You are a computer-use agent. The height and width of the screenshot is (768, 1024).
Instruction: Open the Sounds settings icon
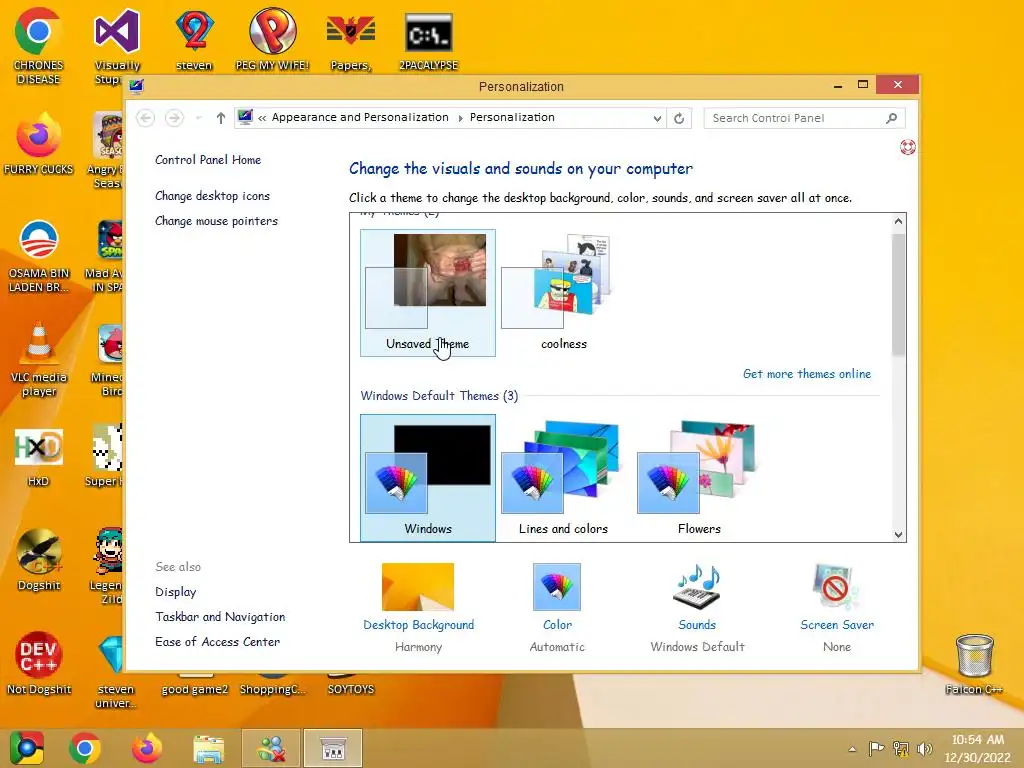click(697, 586)
